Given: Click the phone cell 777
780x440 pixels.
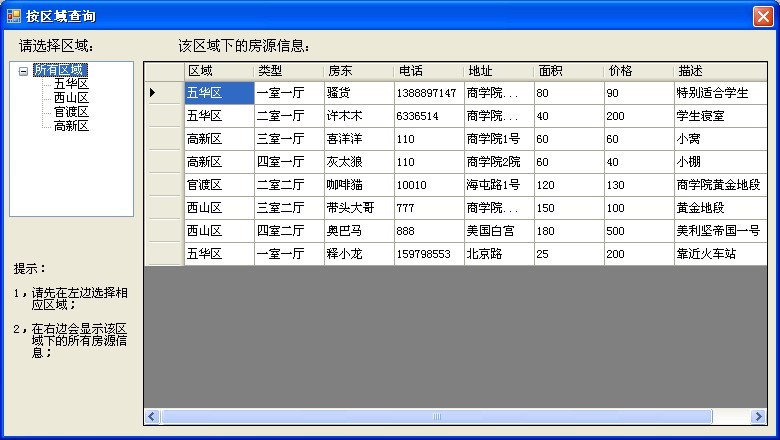Looking at the screenshot, I should click(429, 208).
